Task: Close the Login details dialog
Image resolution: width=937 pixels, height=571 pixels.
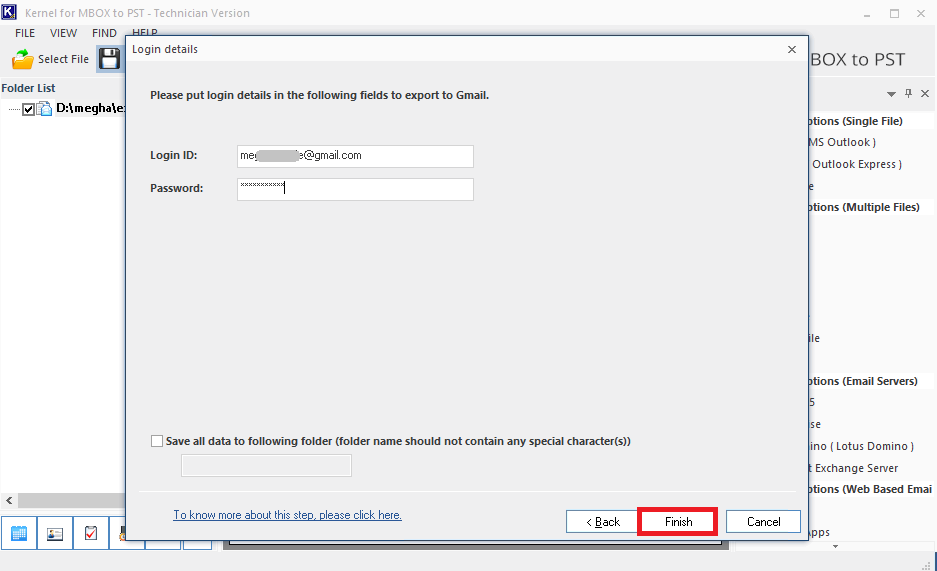Action: (792, 49)
